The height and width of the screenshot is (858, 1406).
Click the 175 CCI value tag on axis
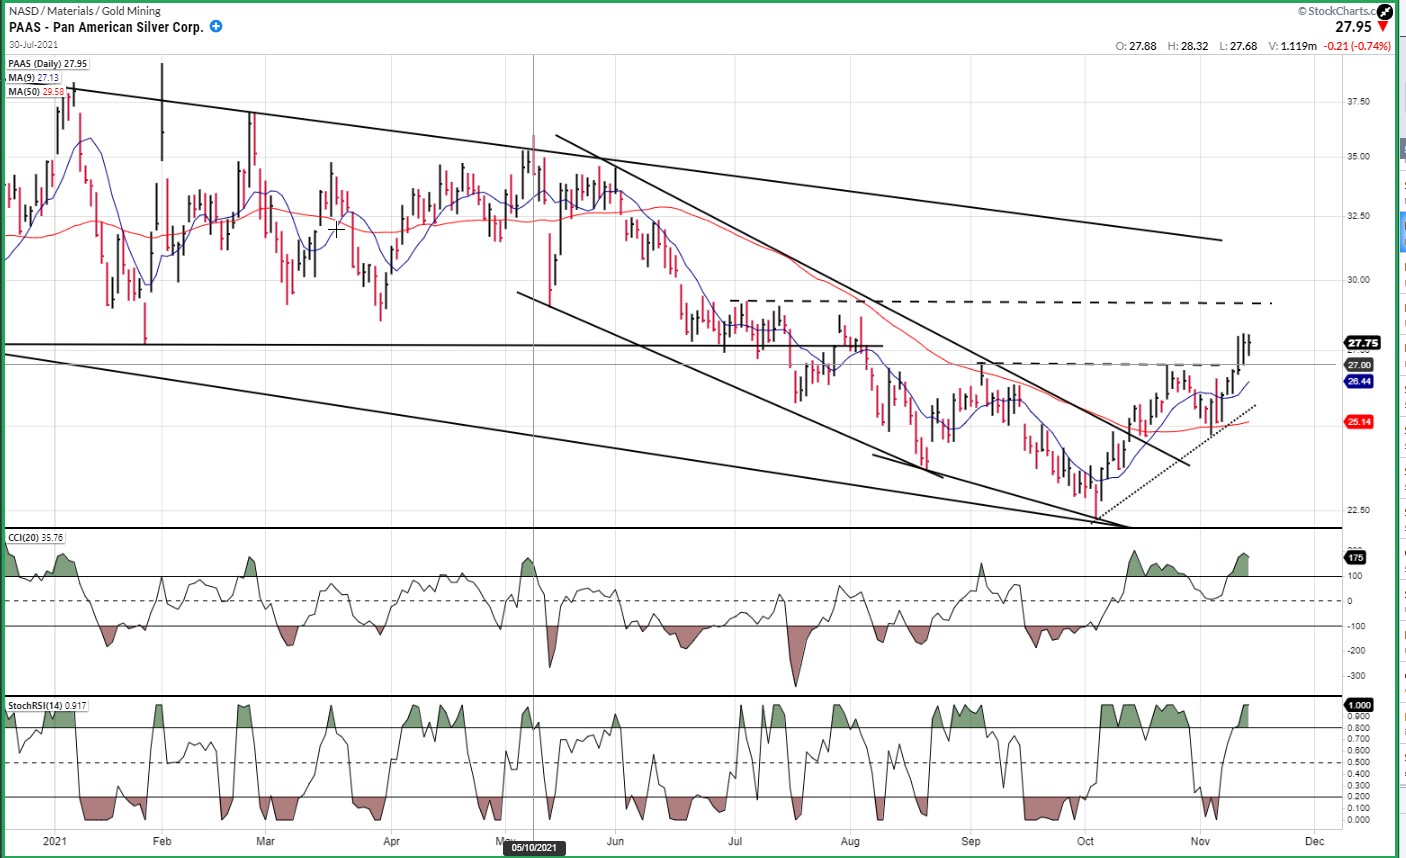(x=1357, y=557)
